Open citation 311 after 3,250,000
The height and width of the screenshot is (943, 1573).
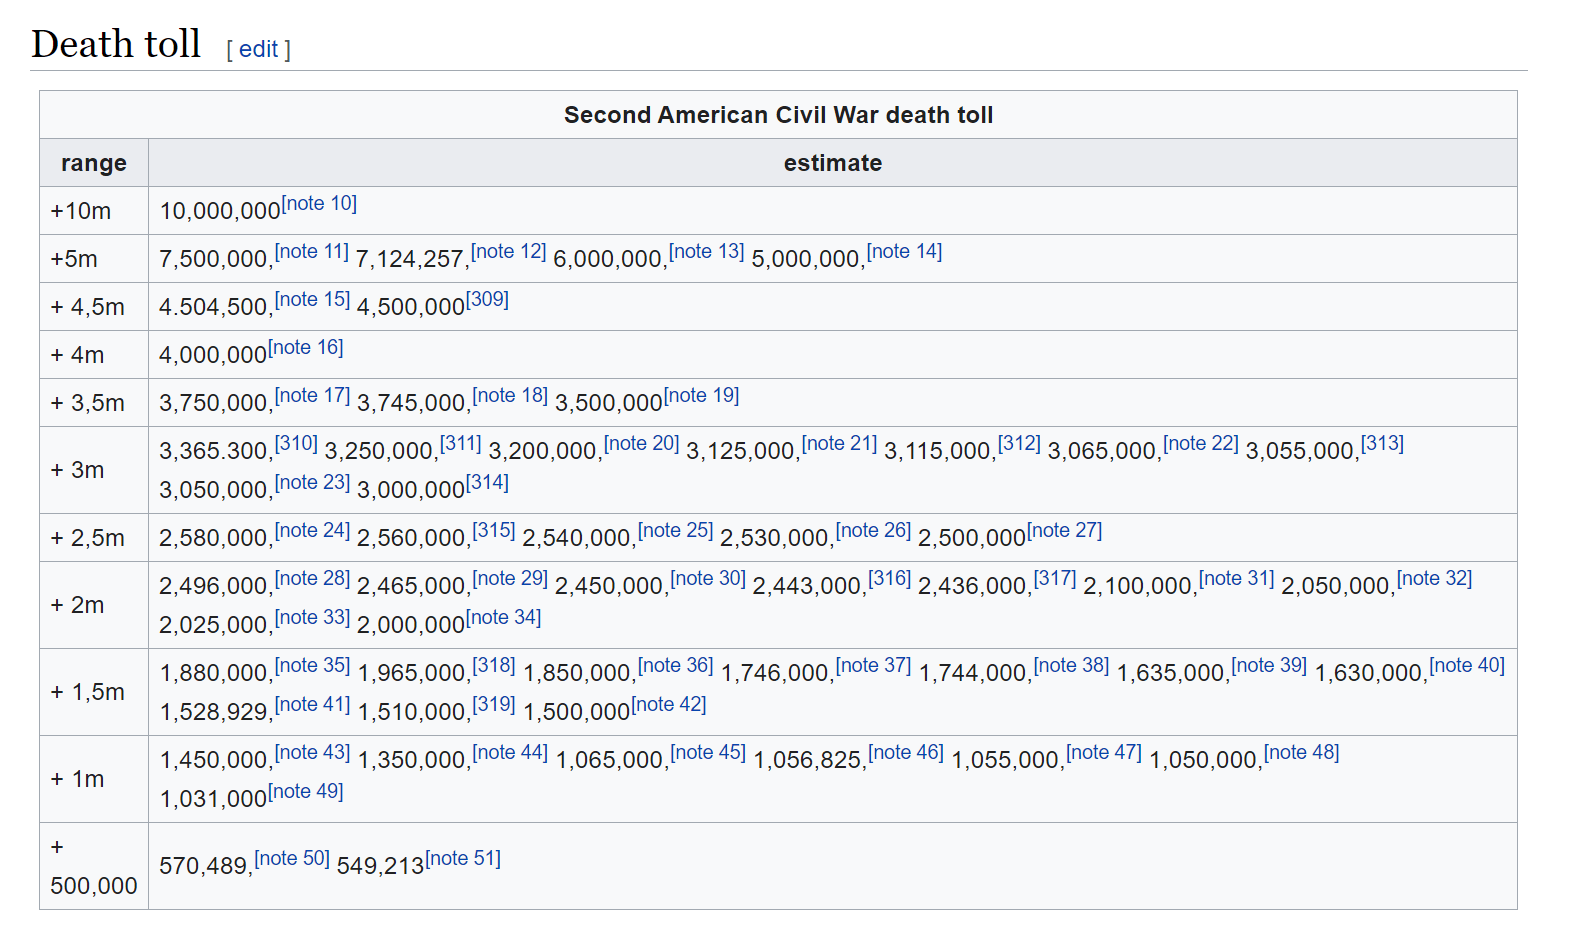pos(461,443)
